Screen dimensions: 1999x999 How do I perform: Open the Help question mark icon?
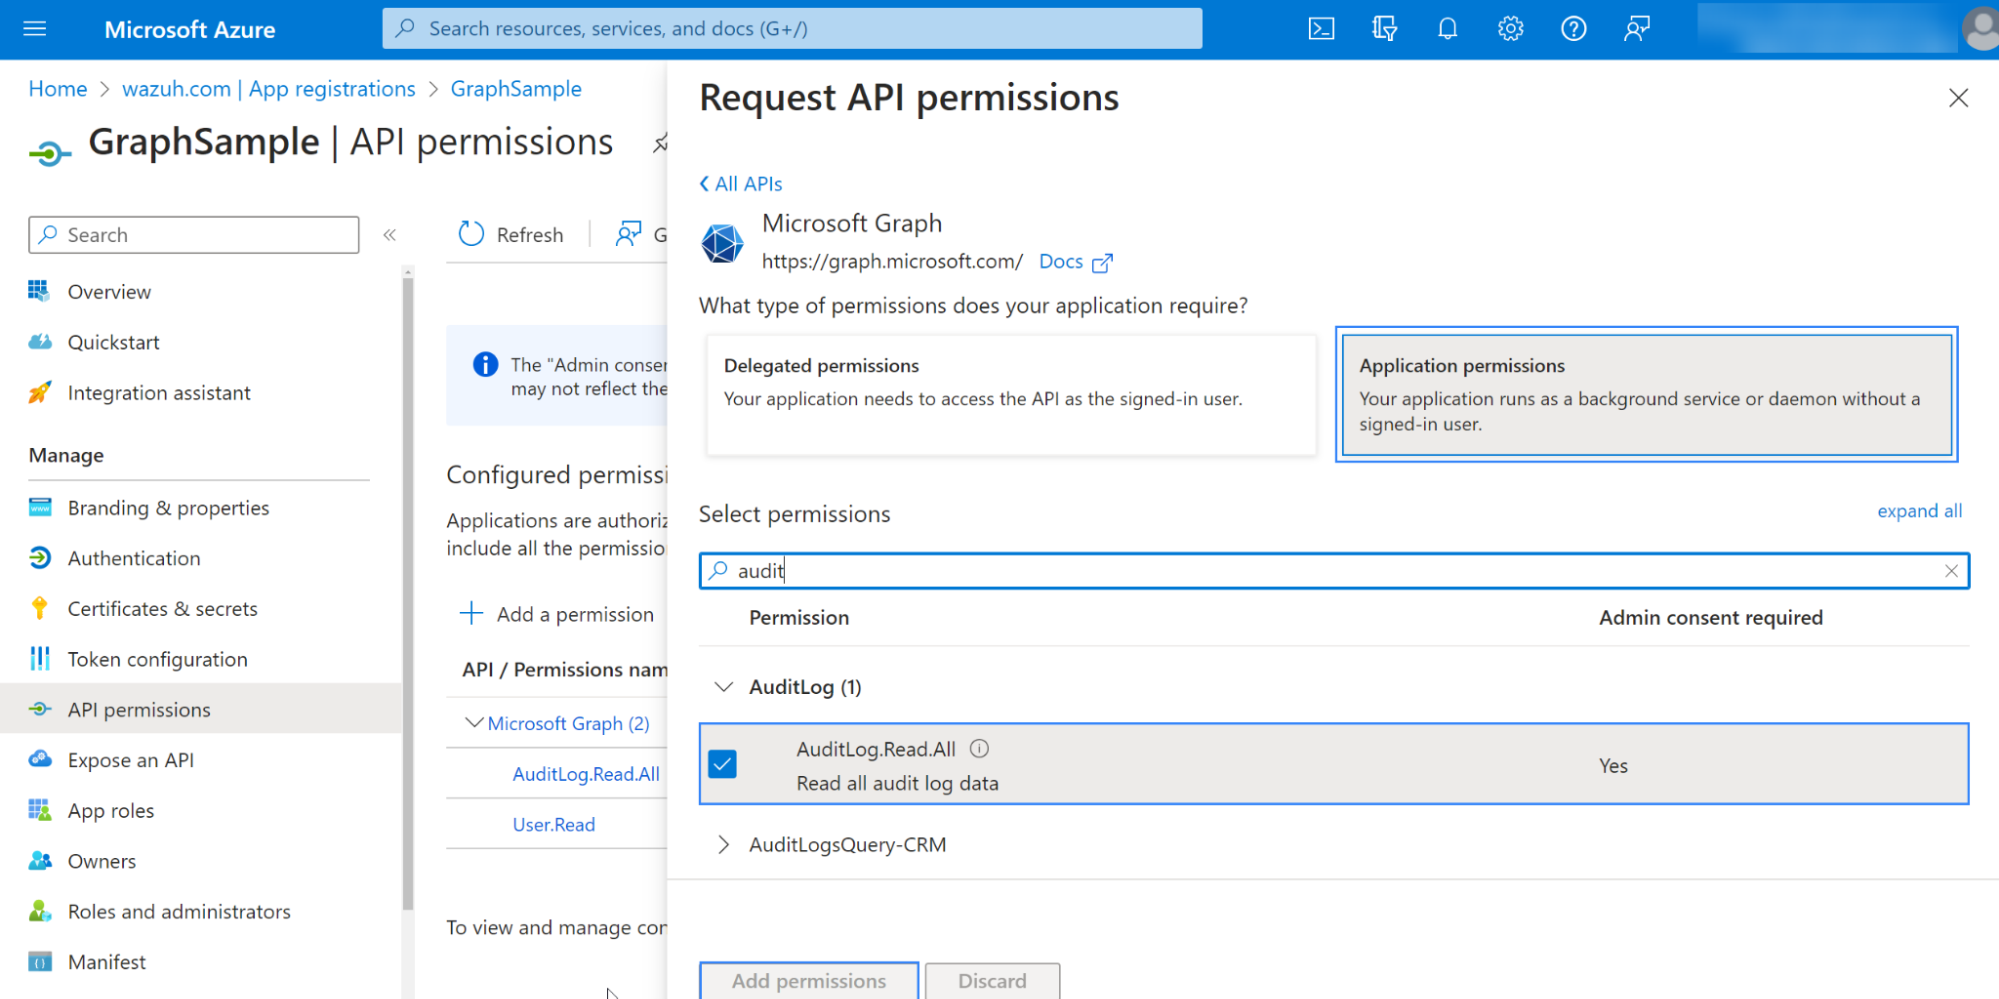click(x=1573, y=29)
